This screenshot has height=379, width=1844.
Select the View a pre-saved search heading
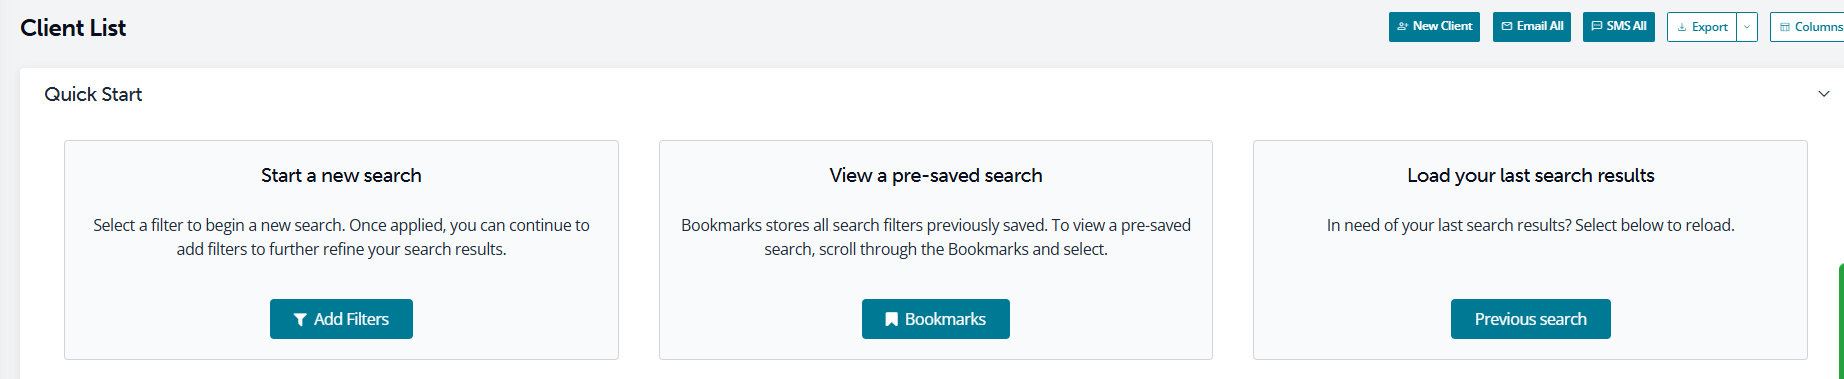pos(936,175)
